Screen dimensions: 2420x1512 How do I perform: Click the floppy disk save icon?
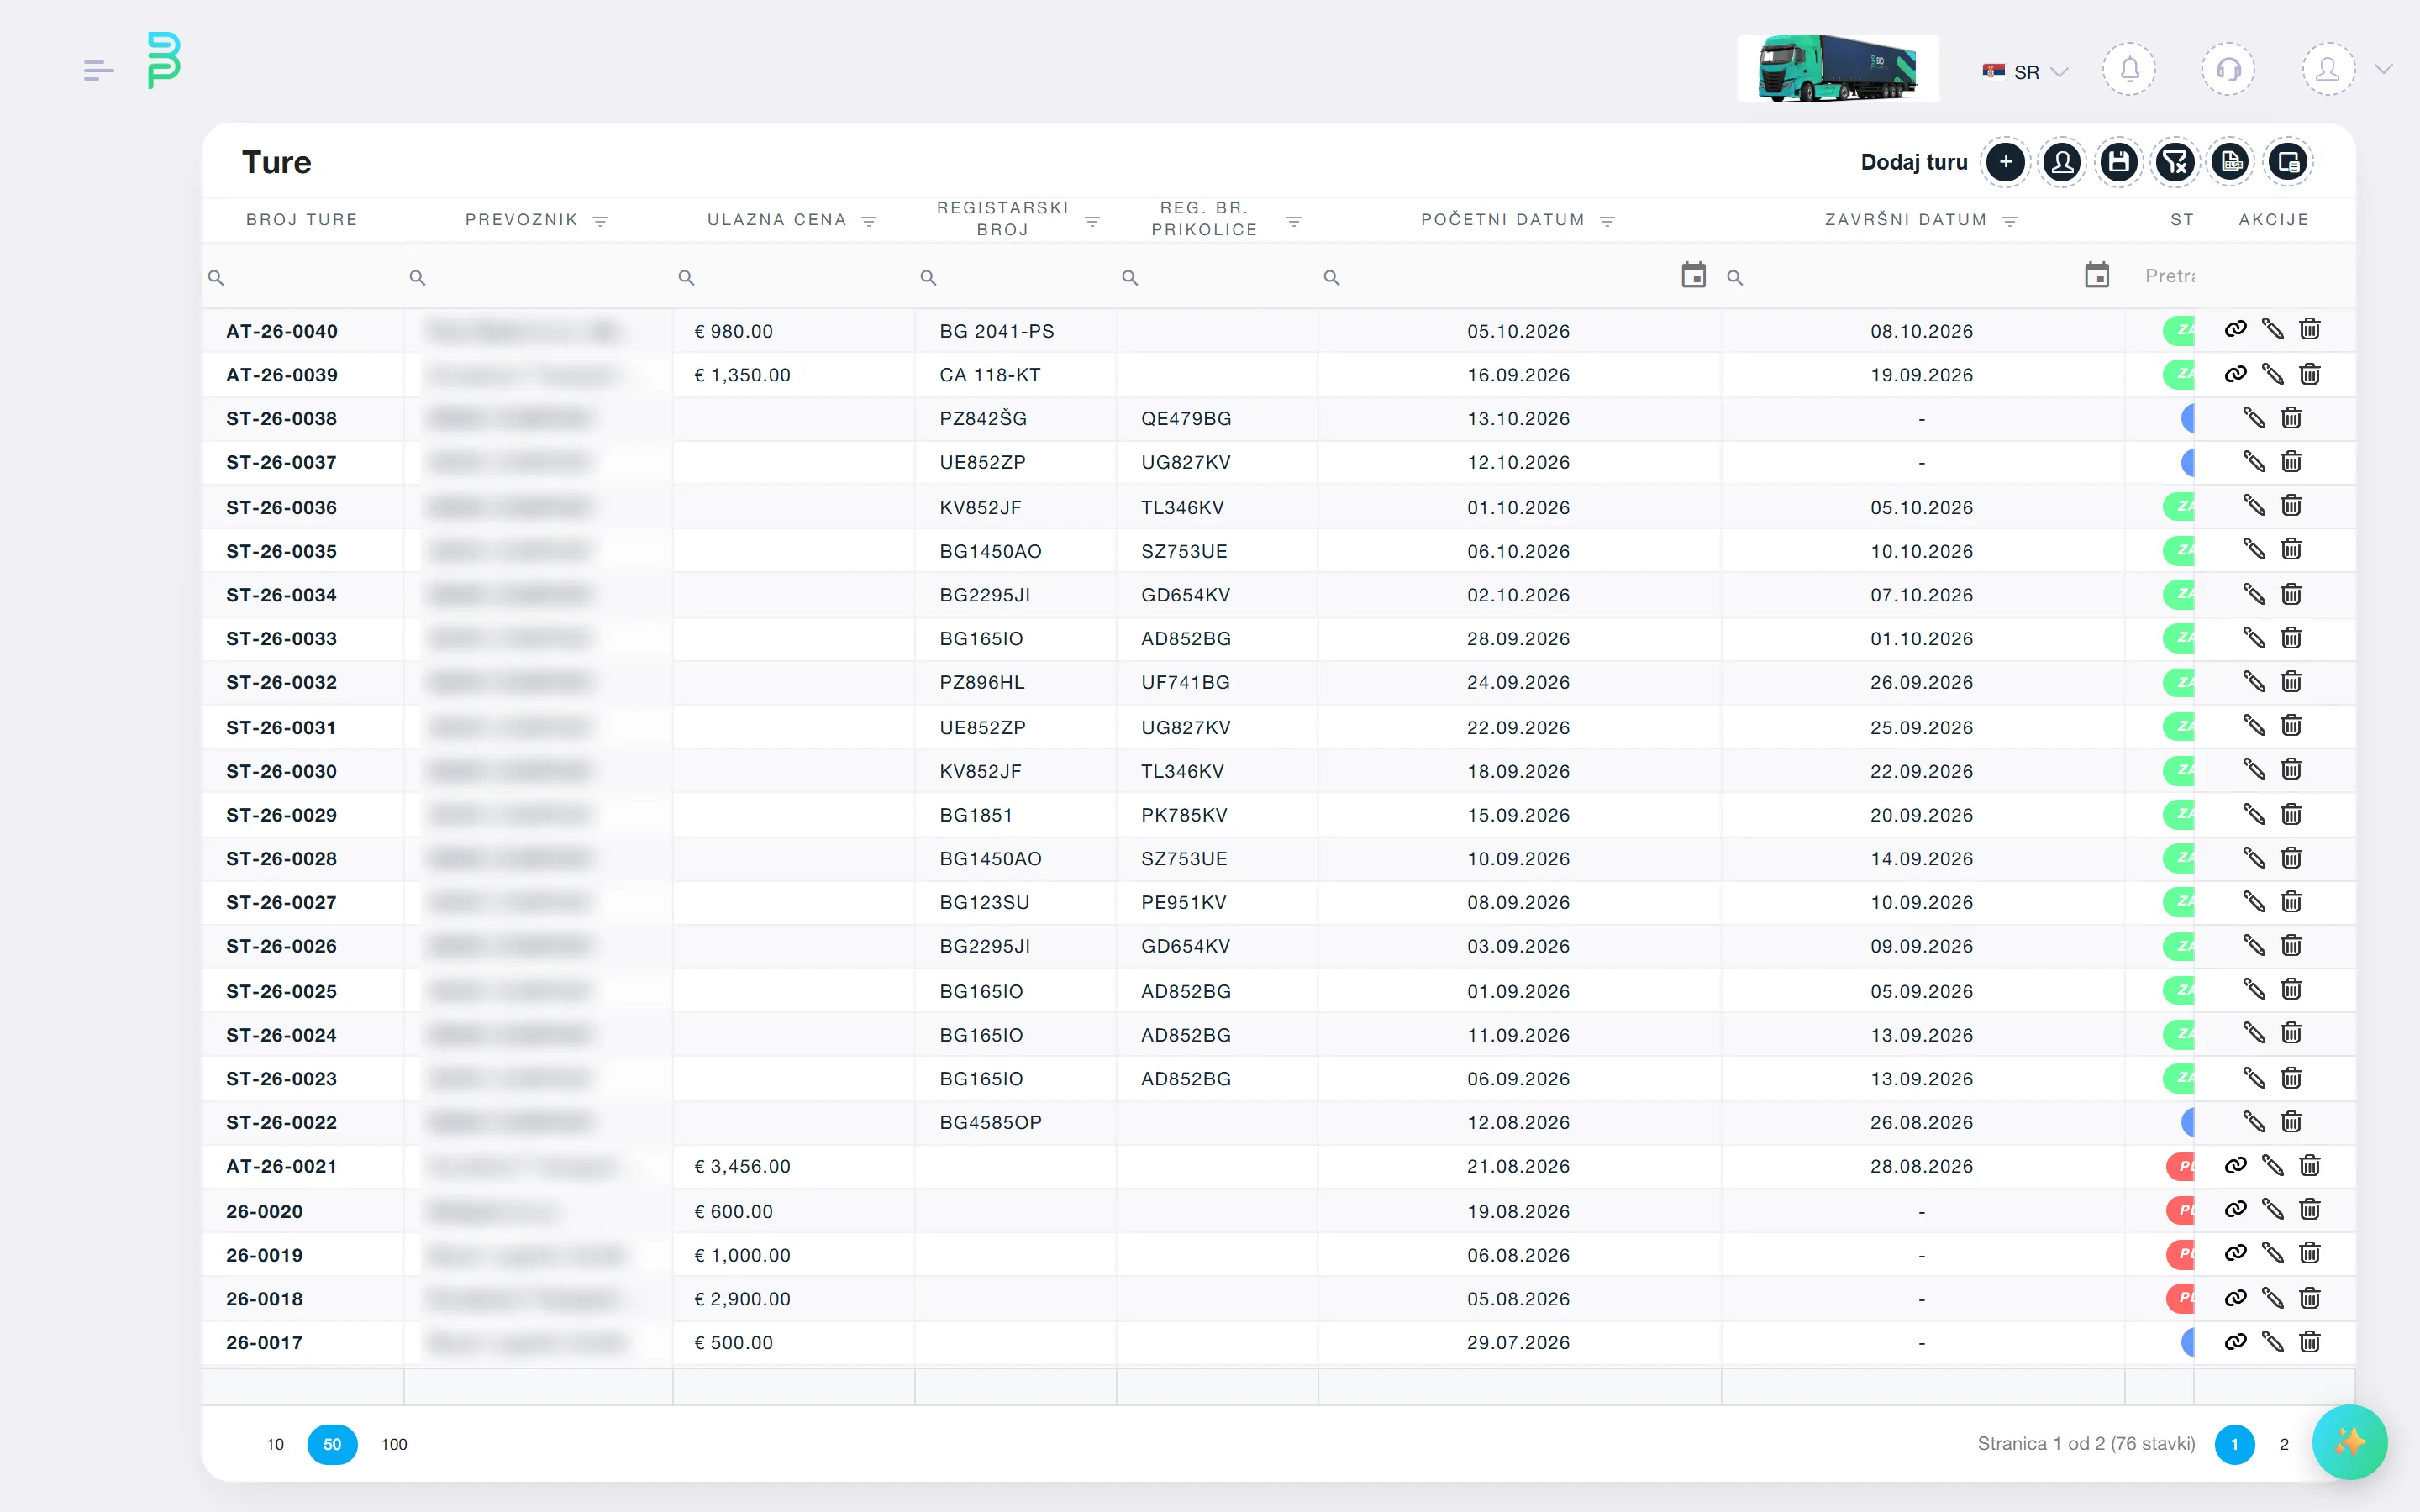tap(2118, 162)
